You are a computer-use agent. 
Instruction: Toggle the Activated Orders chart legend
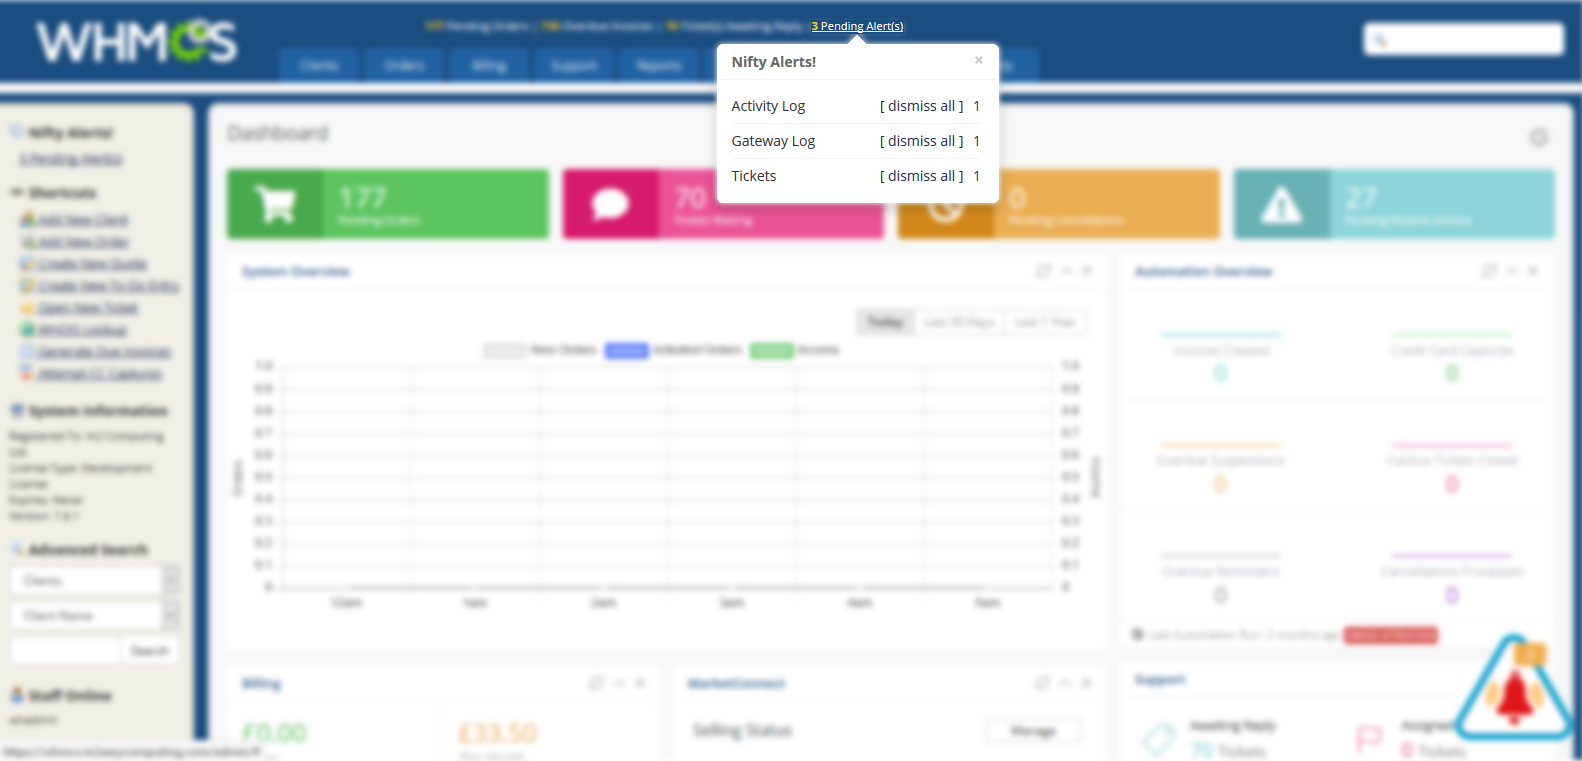point(673,350)
